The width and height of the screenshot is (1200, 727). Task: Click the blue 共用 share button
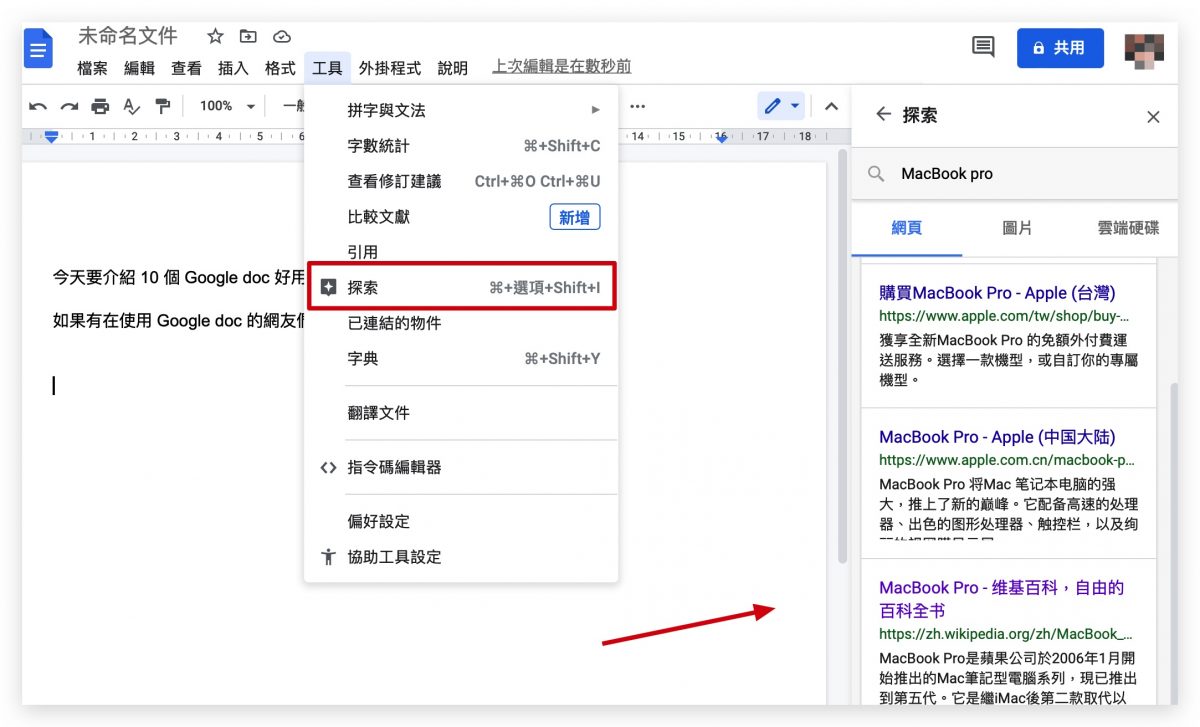pyautogui.click(x=1060, y=48)
